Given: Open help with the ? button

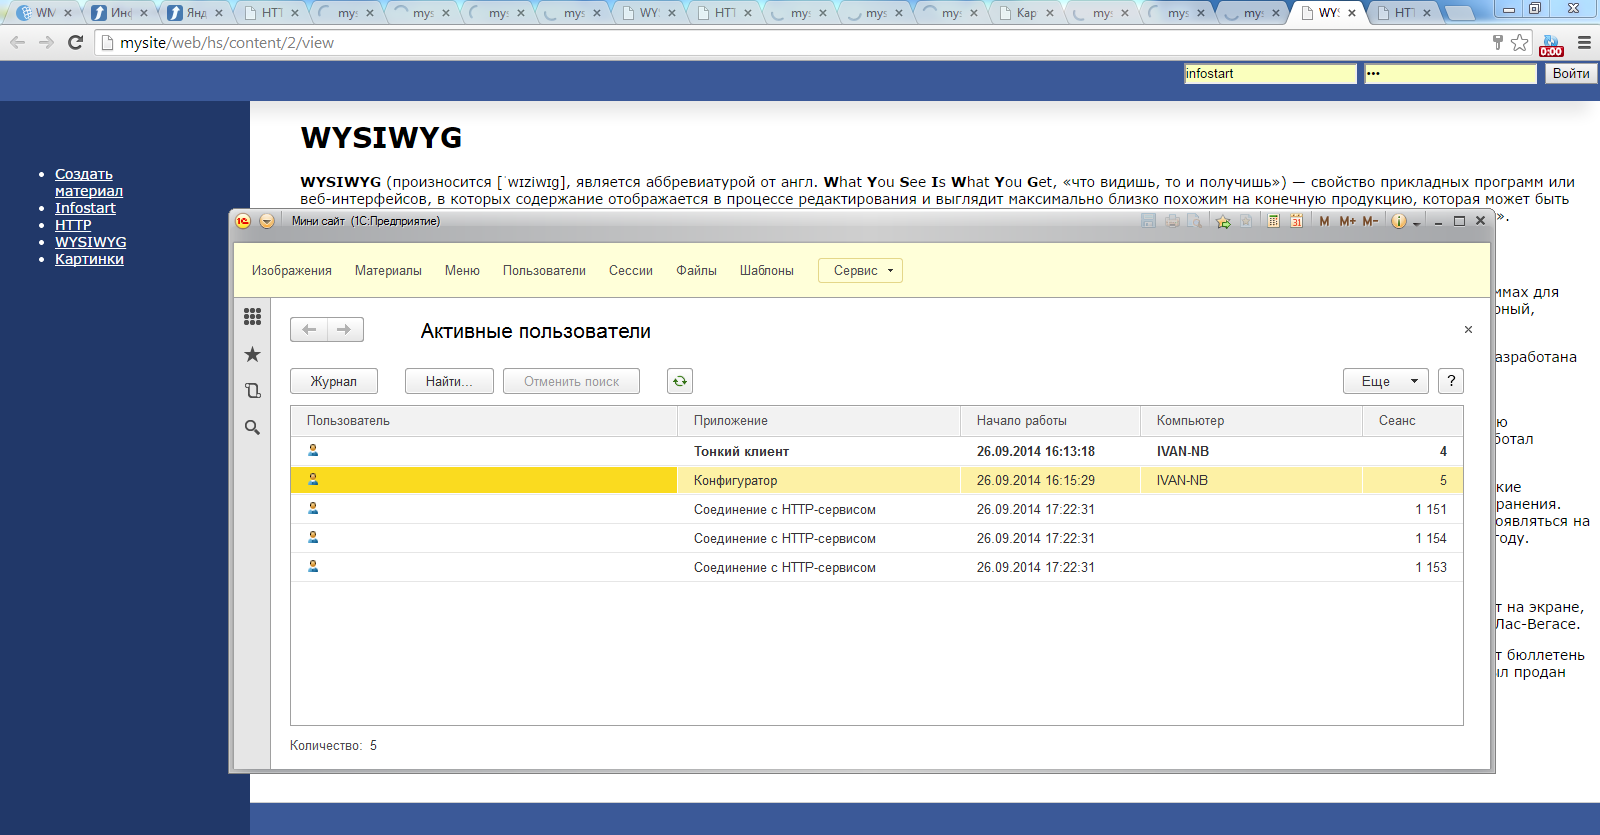Looking at the screenshot, I should tap(1451, 381).
